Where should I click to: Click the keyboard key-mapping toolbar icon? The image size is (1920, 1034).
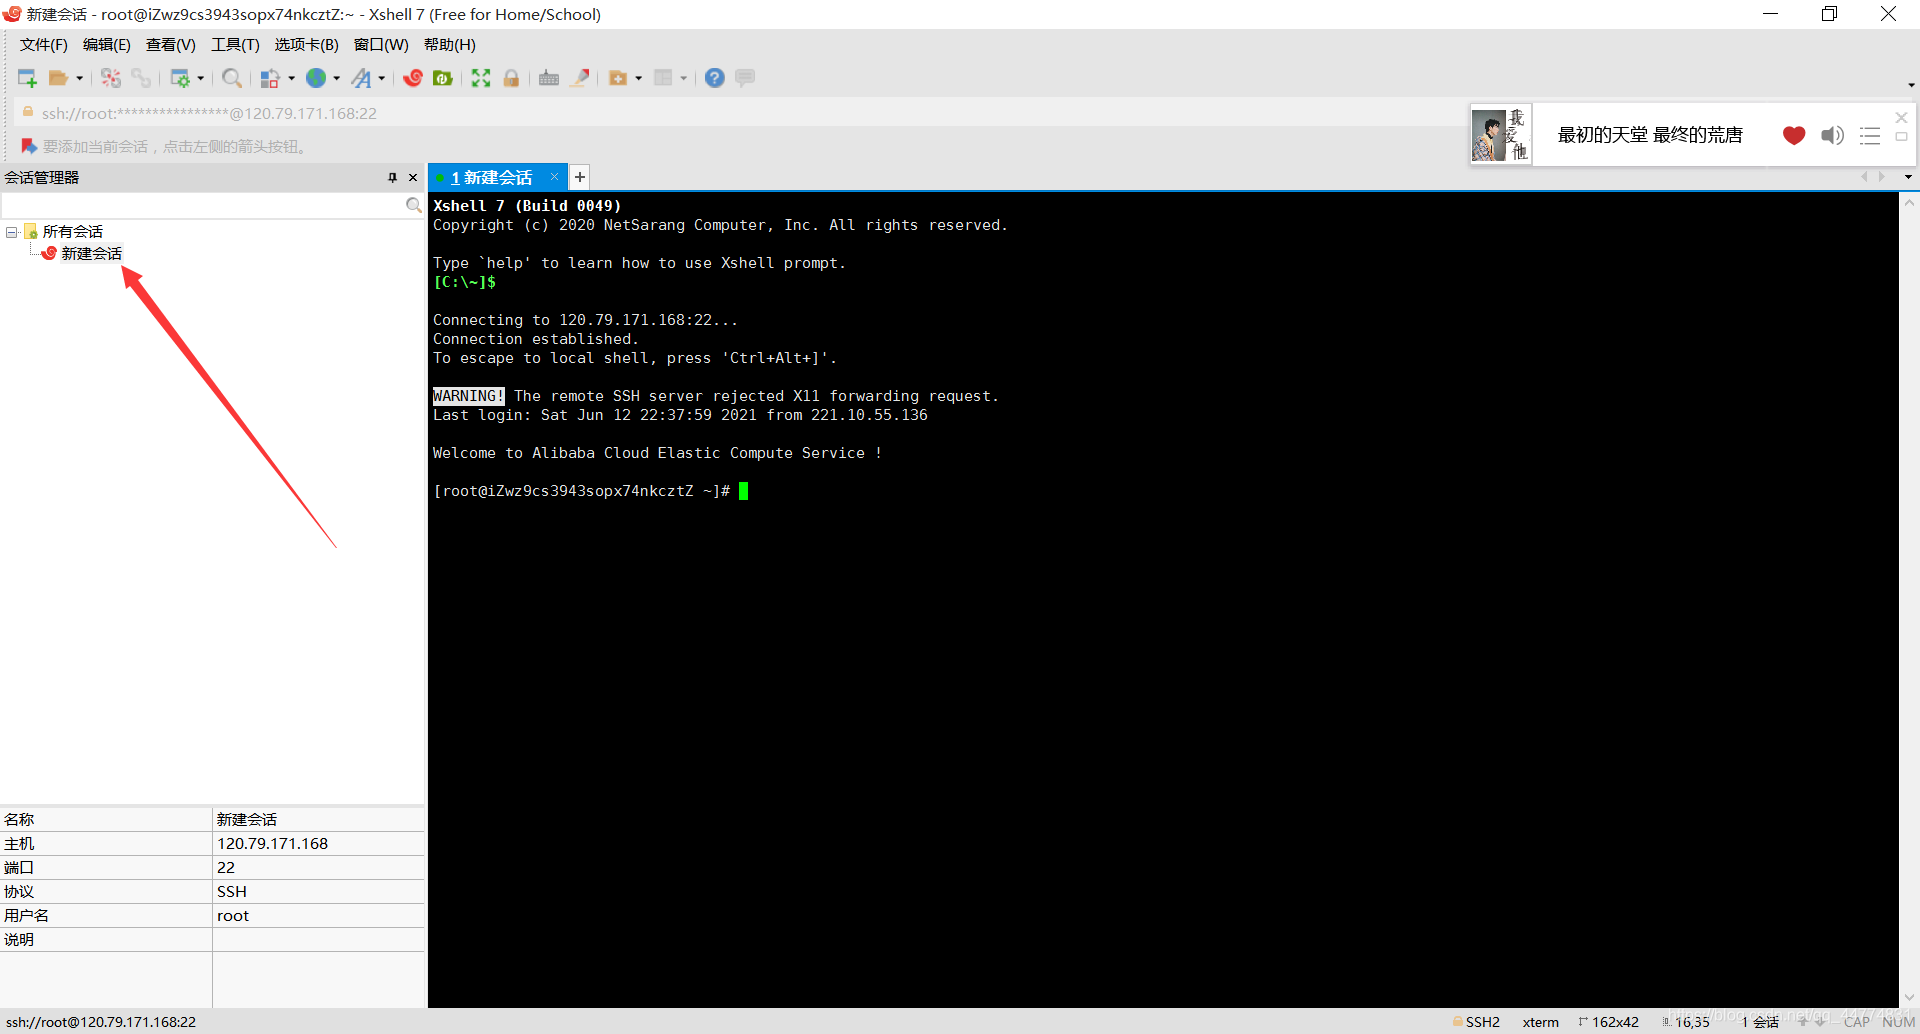[549, 78]
